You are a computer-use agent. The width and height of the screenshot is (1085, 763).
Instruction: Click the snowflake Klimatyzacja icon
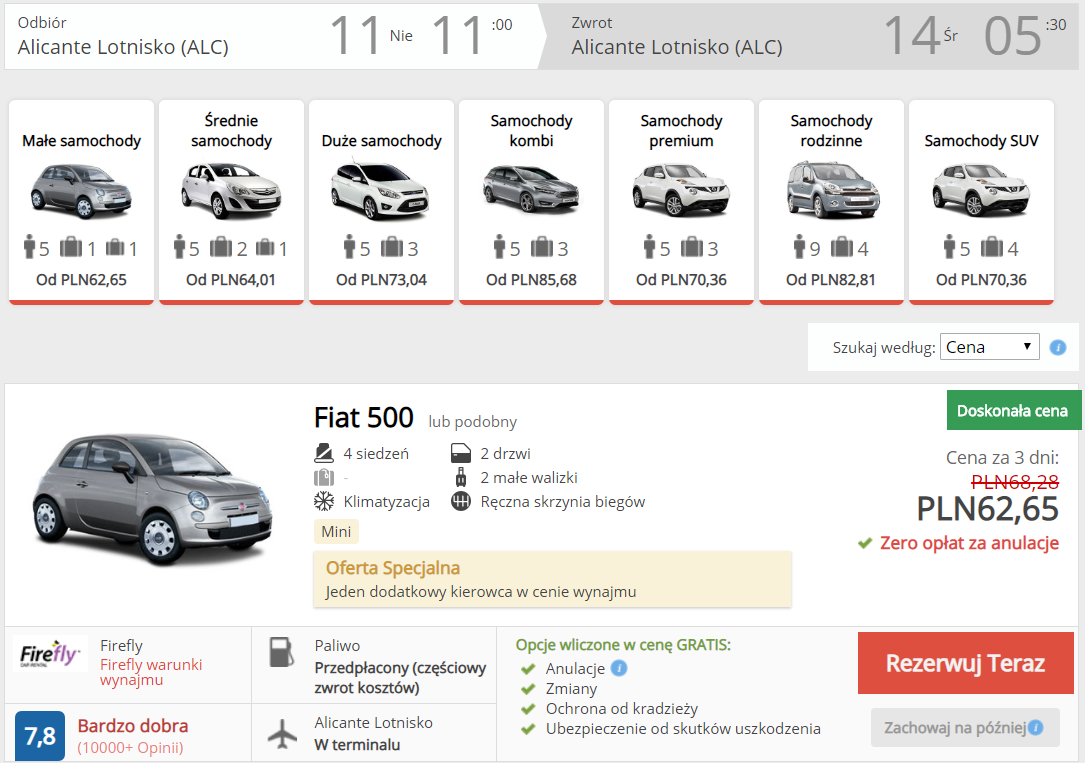(325, 501)
